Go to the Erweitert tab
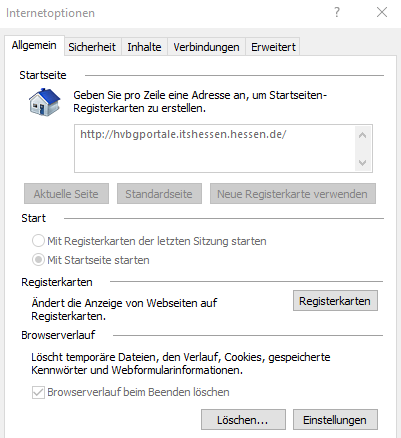 (273, 47)
